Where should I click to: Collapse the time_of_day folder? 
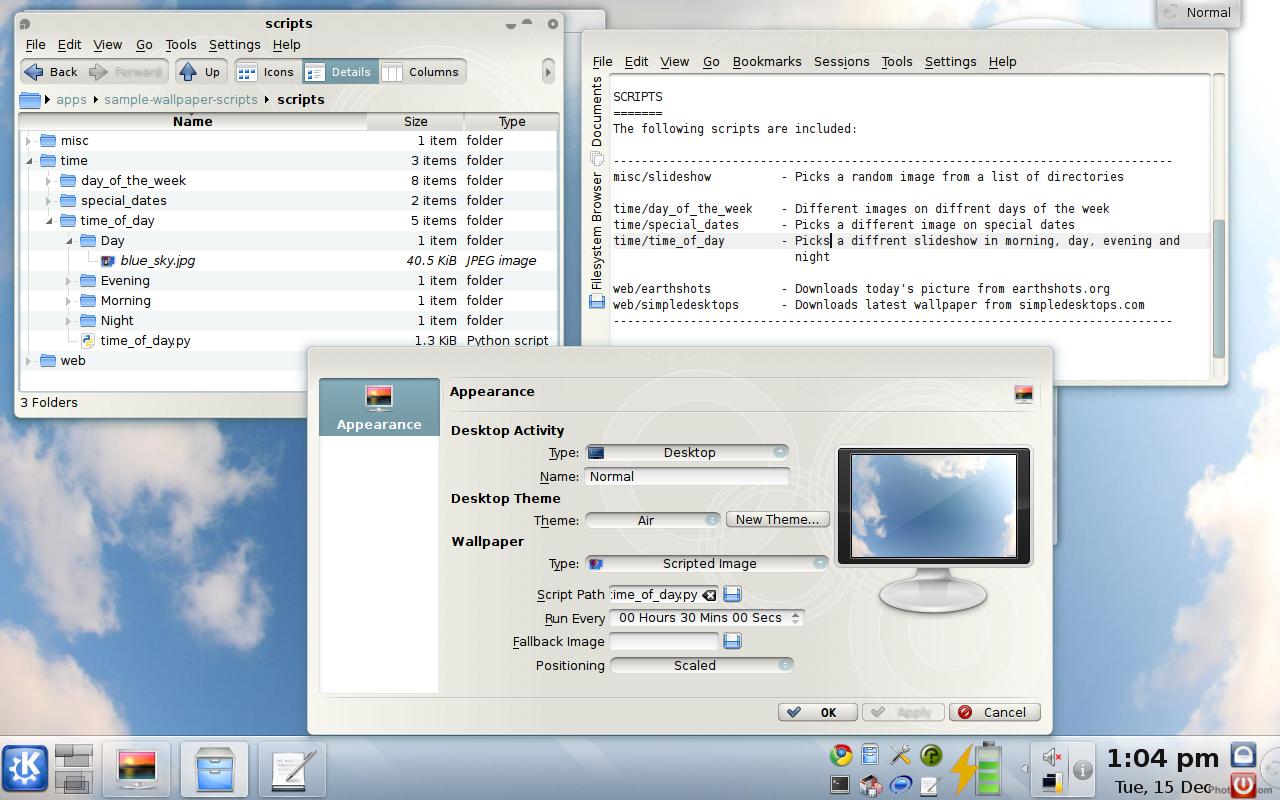(x=49, y=221)
